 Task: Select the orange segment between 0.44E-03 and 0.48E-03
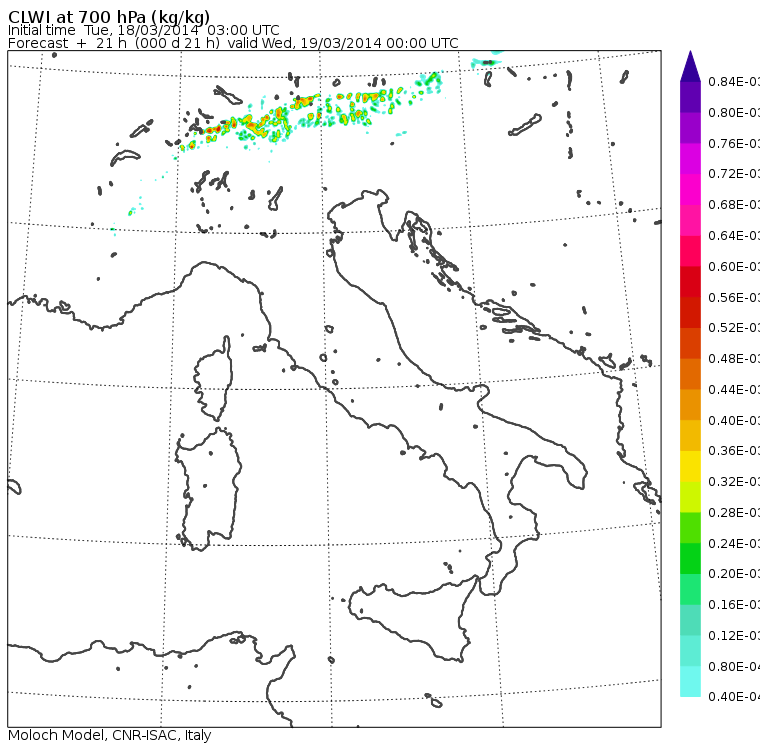(690, 374)
